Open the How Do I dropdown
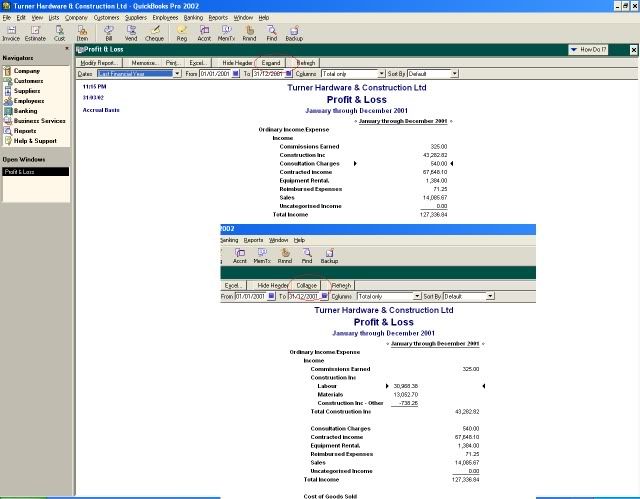Viewport: 640px width, 499px height. tap(588, 49)
